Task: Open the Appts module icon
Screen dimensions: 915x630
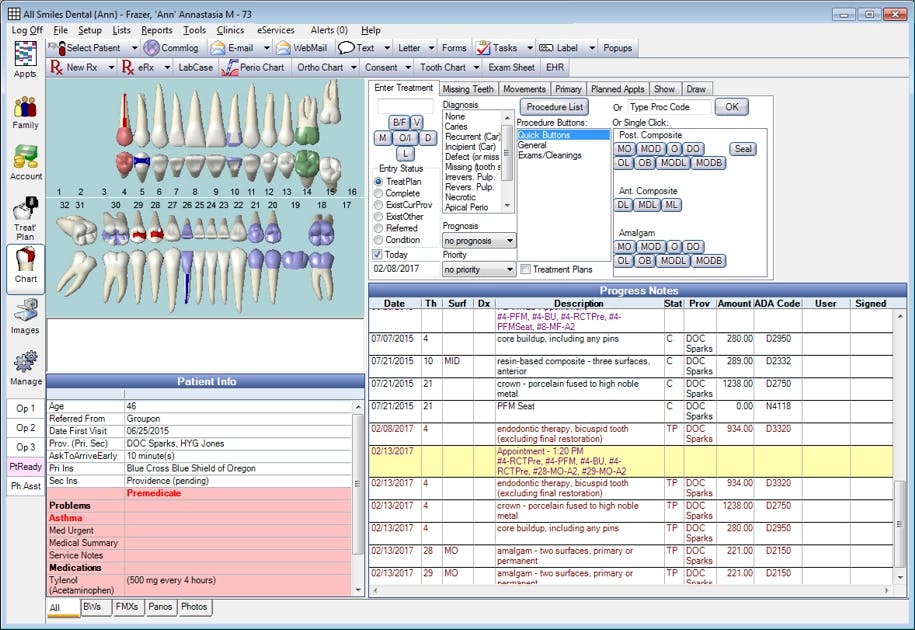Action: 25,60
